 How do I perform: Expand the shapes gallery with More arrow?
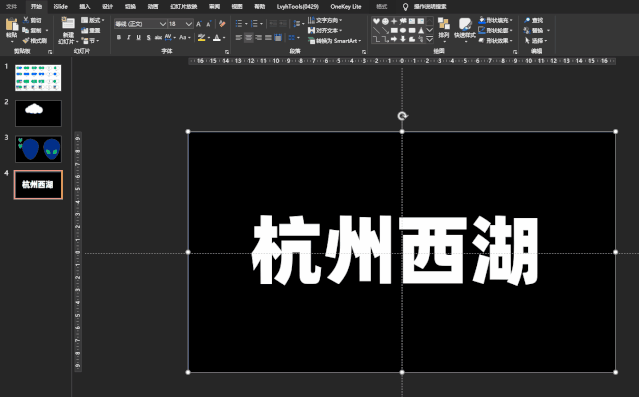pyautogui.click(x=430, y=39)
